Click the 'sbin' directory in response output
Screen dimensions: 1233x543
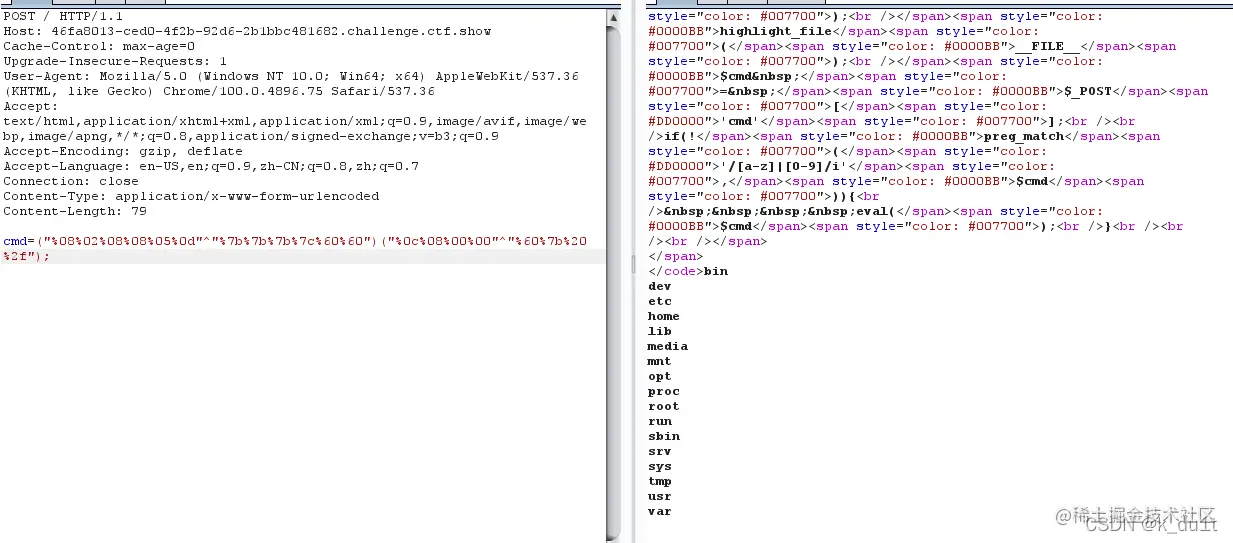point(664,436)
